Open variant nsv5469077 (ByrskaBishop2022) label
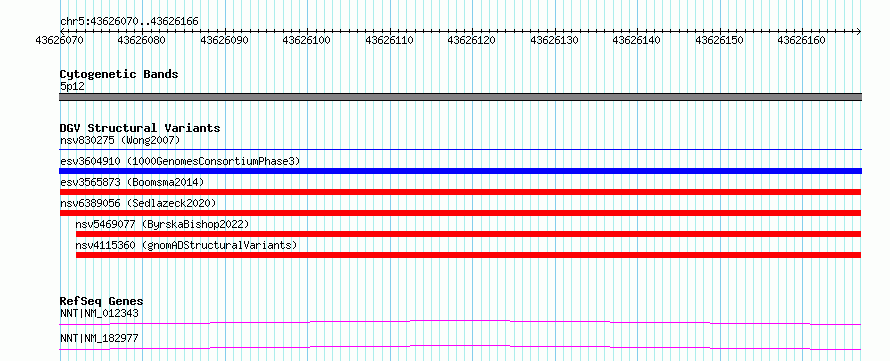The height and width of the screenshot is (361, 890). (x=162, y=224)
